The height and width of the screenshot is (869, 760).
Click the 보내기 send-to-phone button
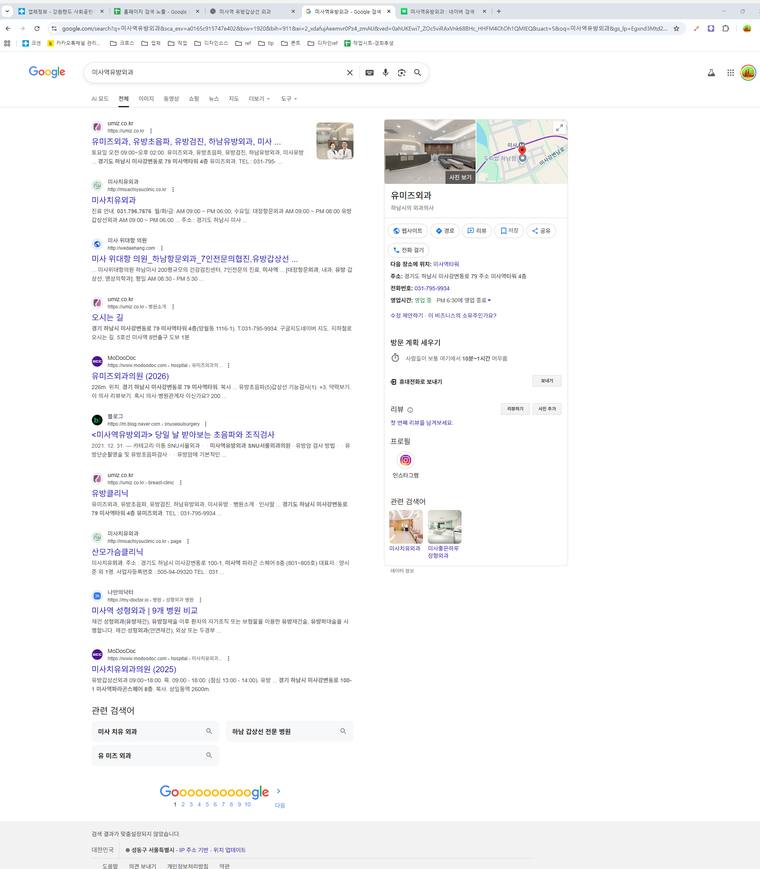tap(547, 381)
